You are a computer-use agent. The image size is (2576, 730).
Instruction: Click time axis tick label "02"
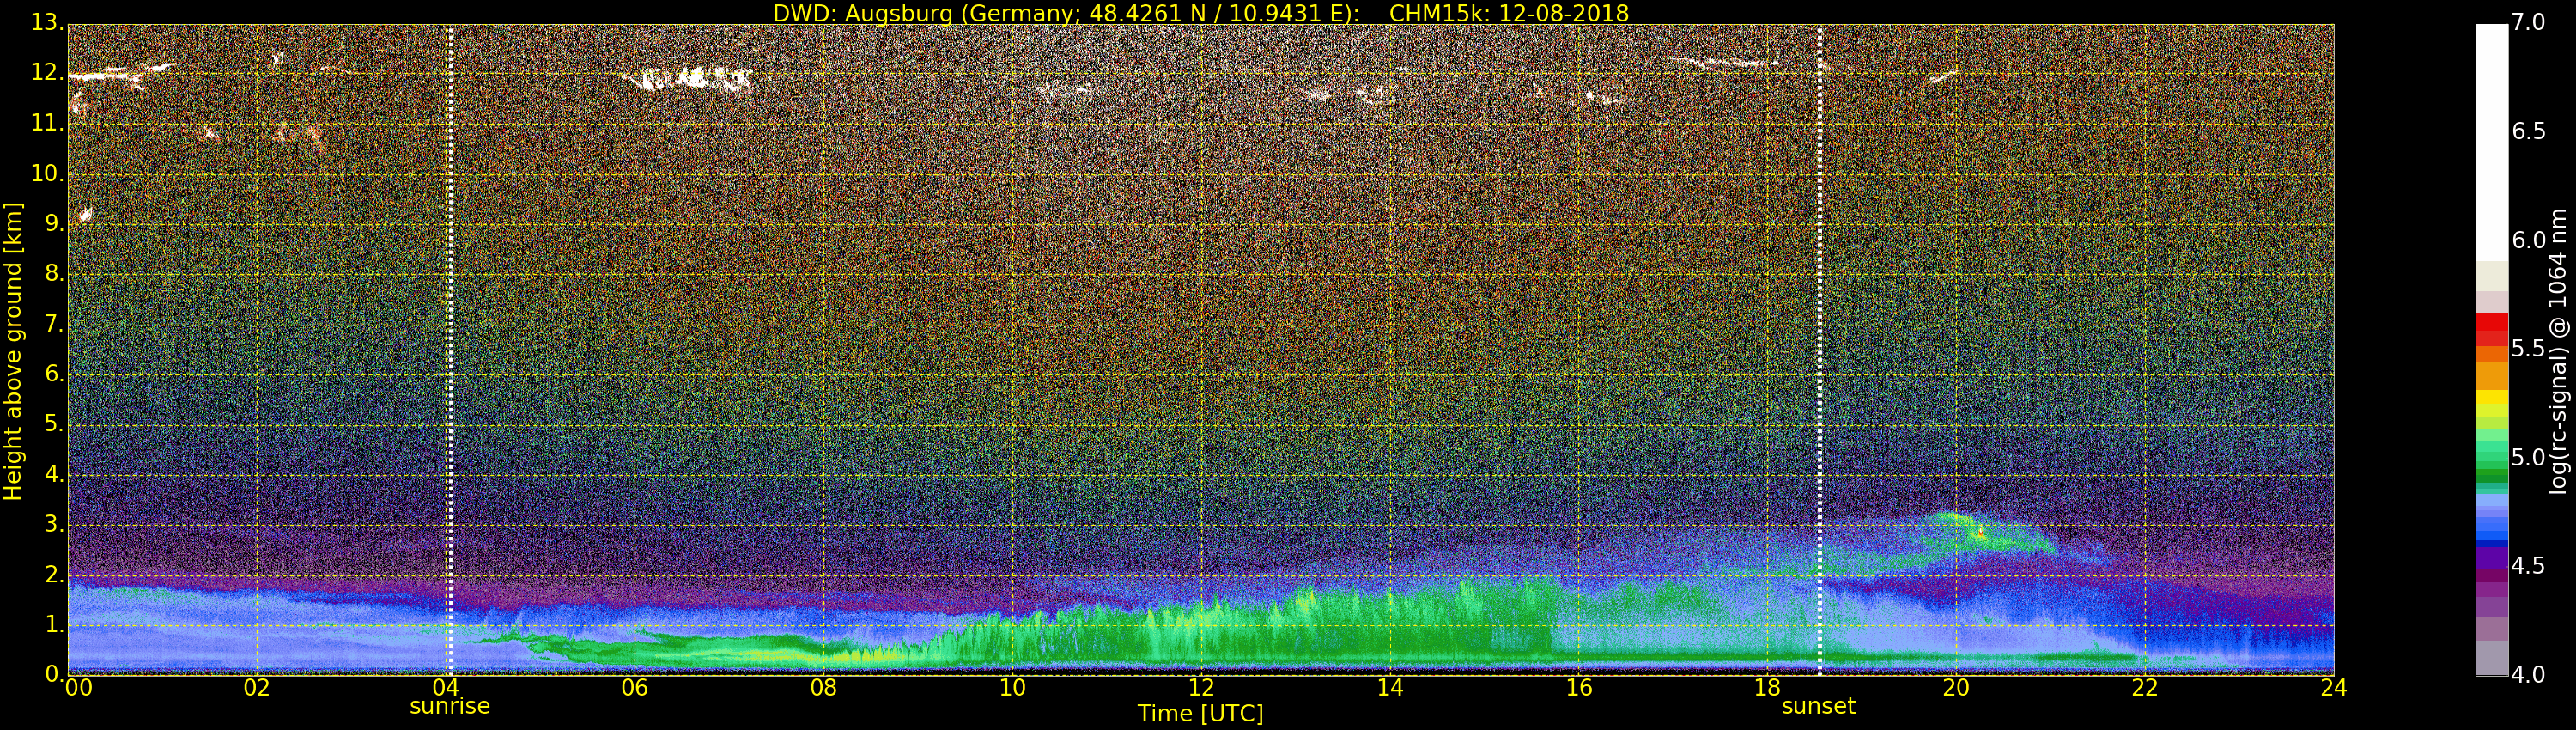[257, 687]
